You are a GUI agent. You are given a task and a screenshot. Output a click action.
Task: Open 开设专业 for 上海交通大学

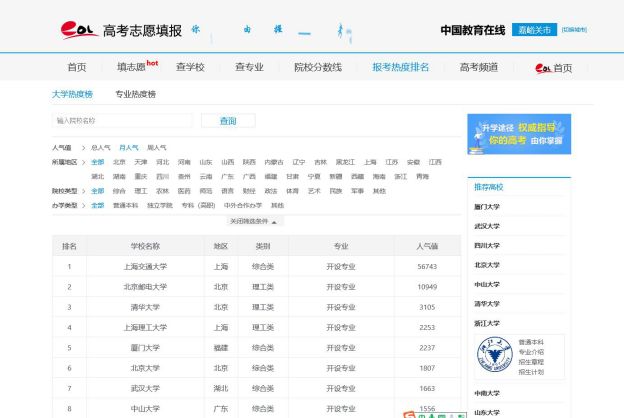pyautogui.click(x=341, y=267)
